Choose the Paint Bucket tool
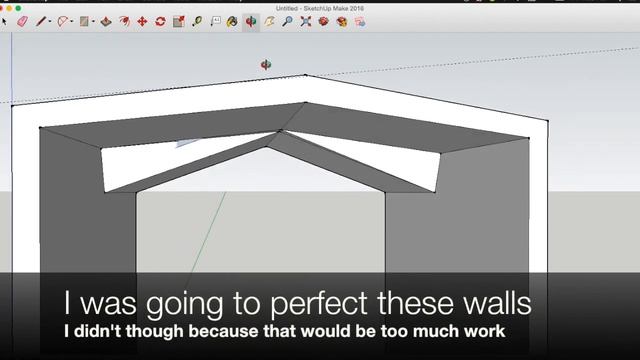The height and width of the screenshot is (360, 640). [232, 21]
